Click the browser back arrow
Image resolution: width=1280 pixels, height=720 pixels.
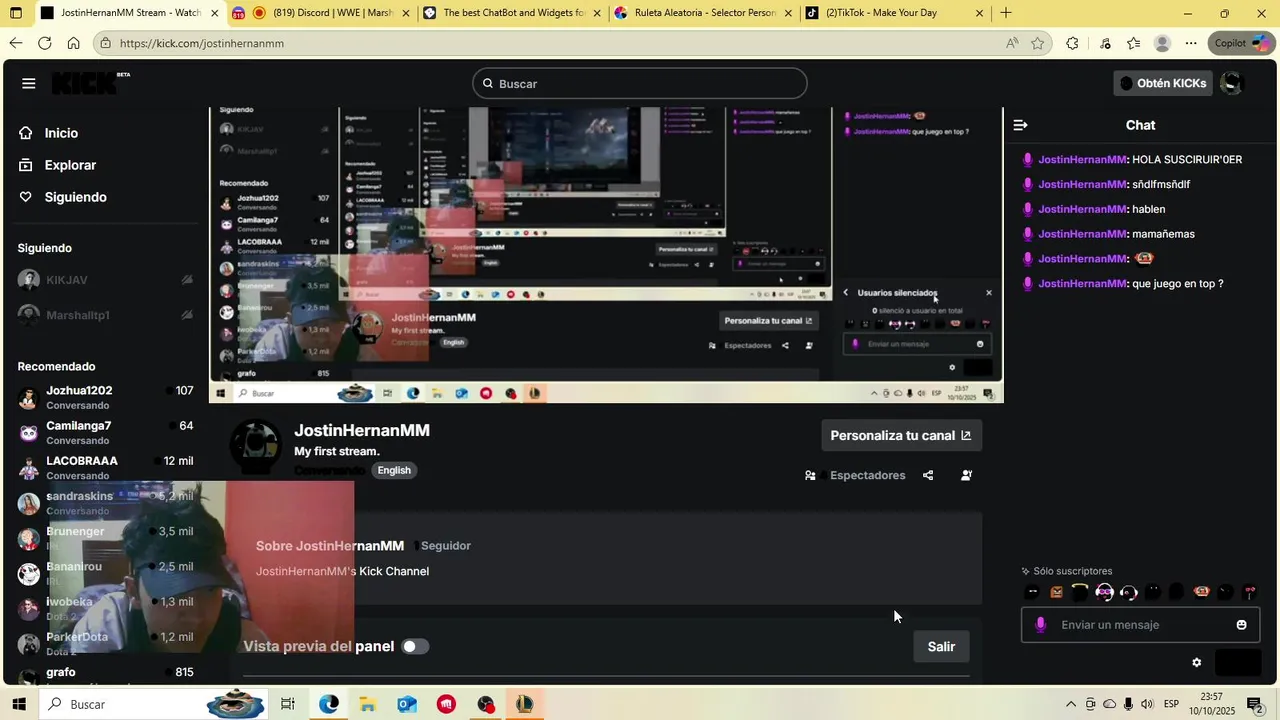tap(16, 43)
